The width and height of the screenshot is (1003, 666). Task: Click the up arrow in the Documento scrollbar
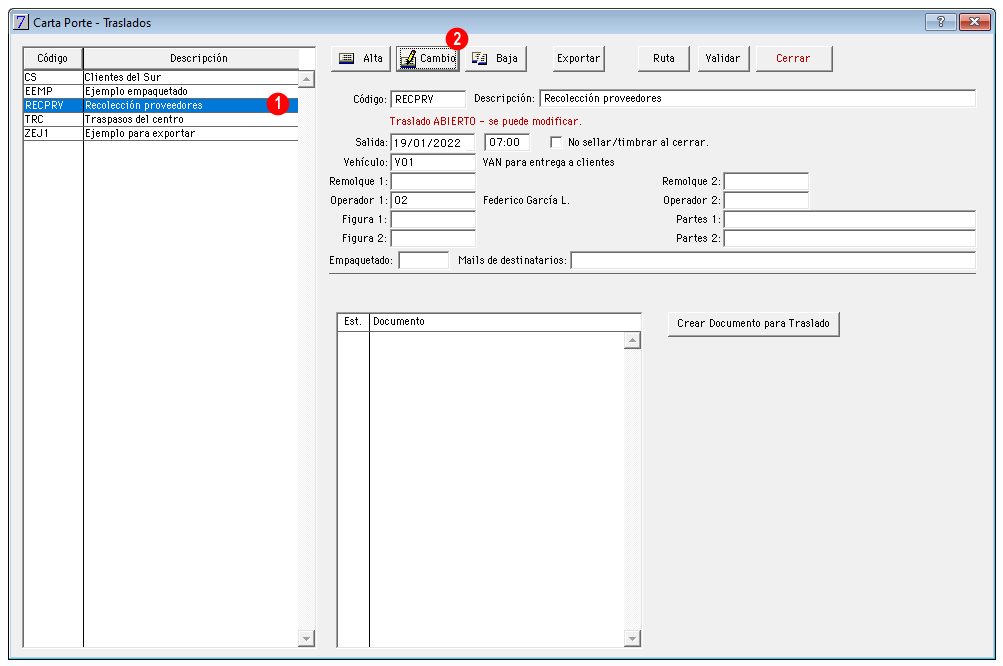pos(632,340)
